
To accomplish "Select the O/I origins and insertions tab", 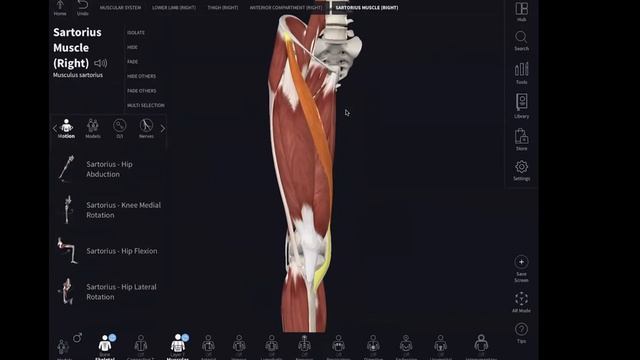I will 120,129.
